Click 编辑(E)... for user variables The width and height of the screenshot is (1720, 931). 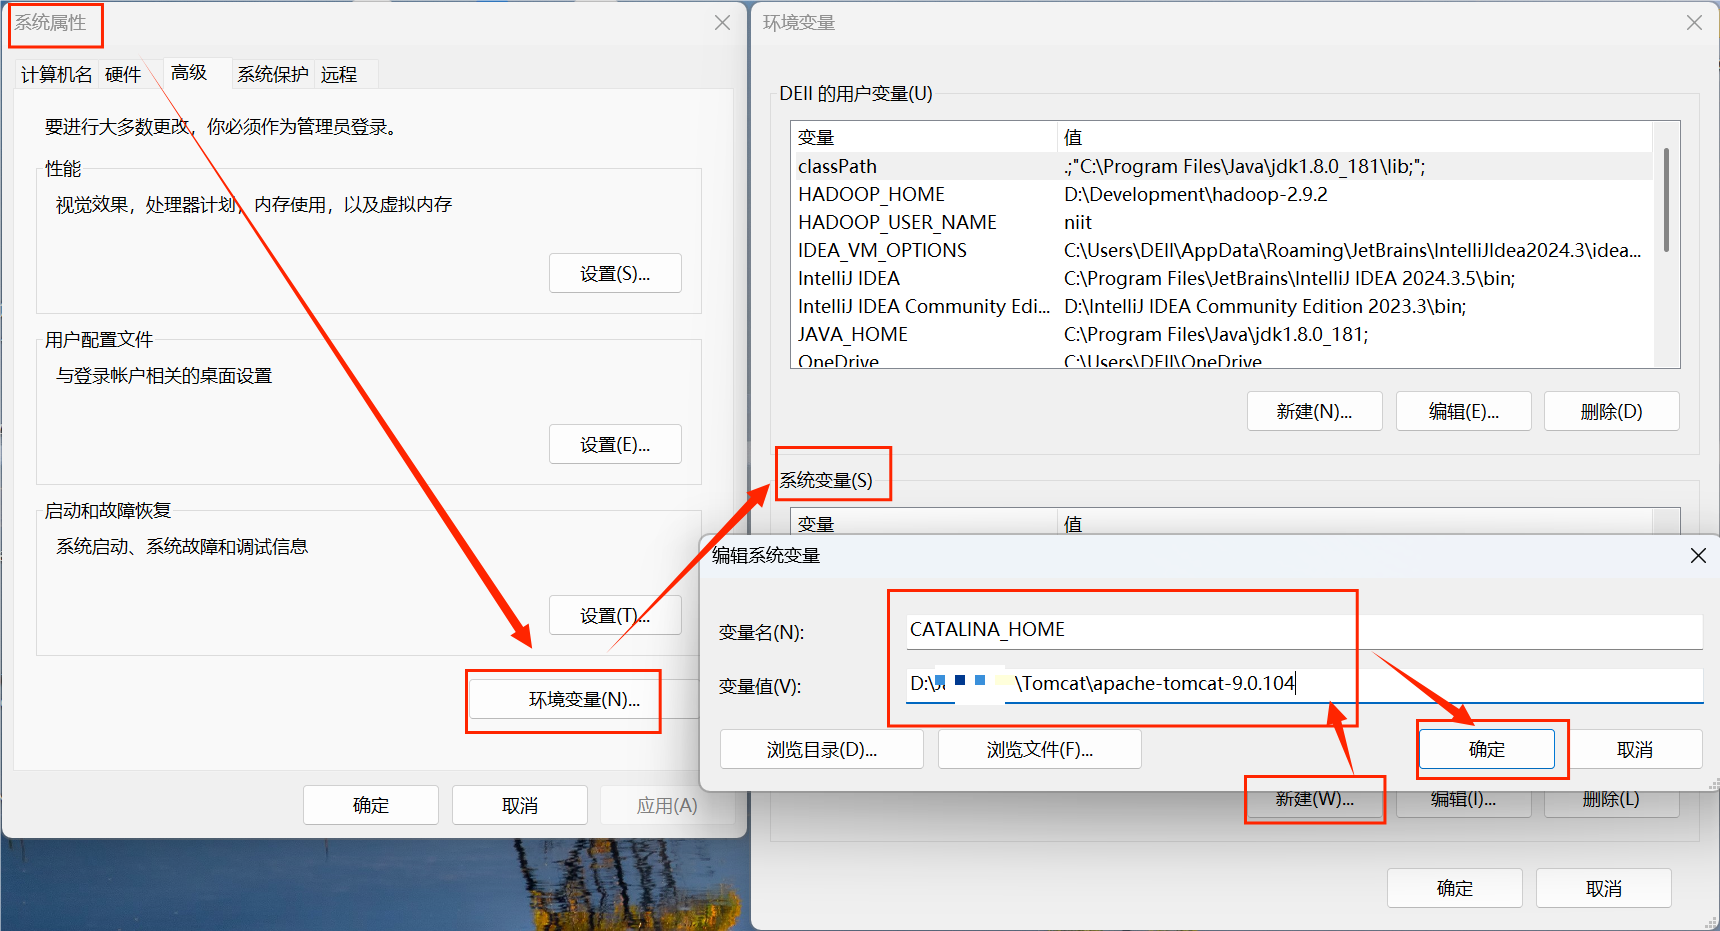pos(1464,411)
